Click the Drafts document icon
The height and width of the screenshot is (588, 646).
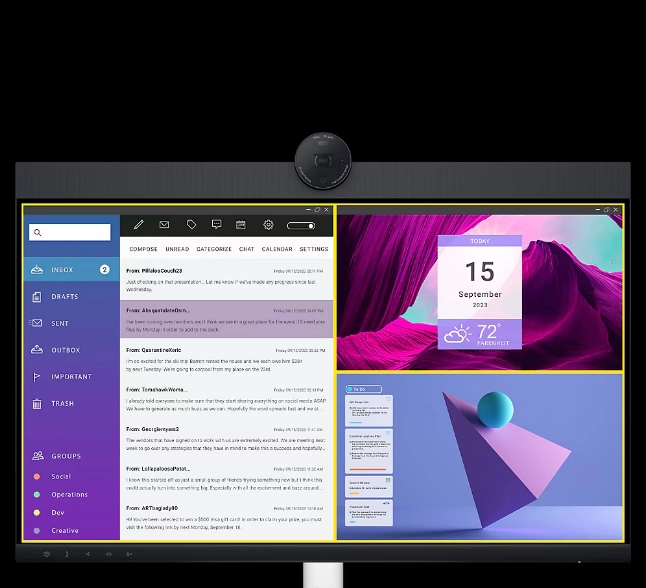tap(37, 297)
